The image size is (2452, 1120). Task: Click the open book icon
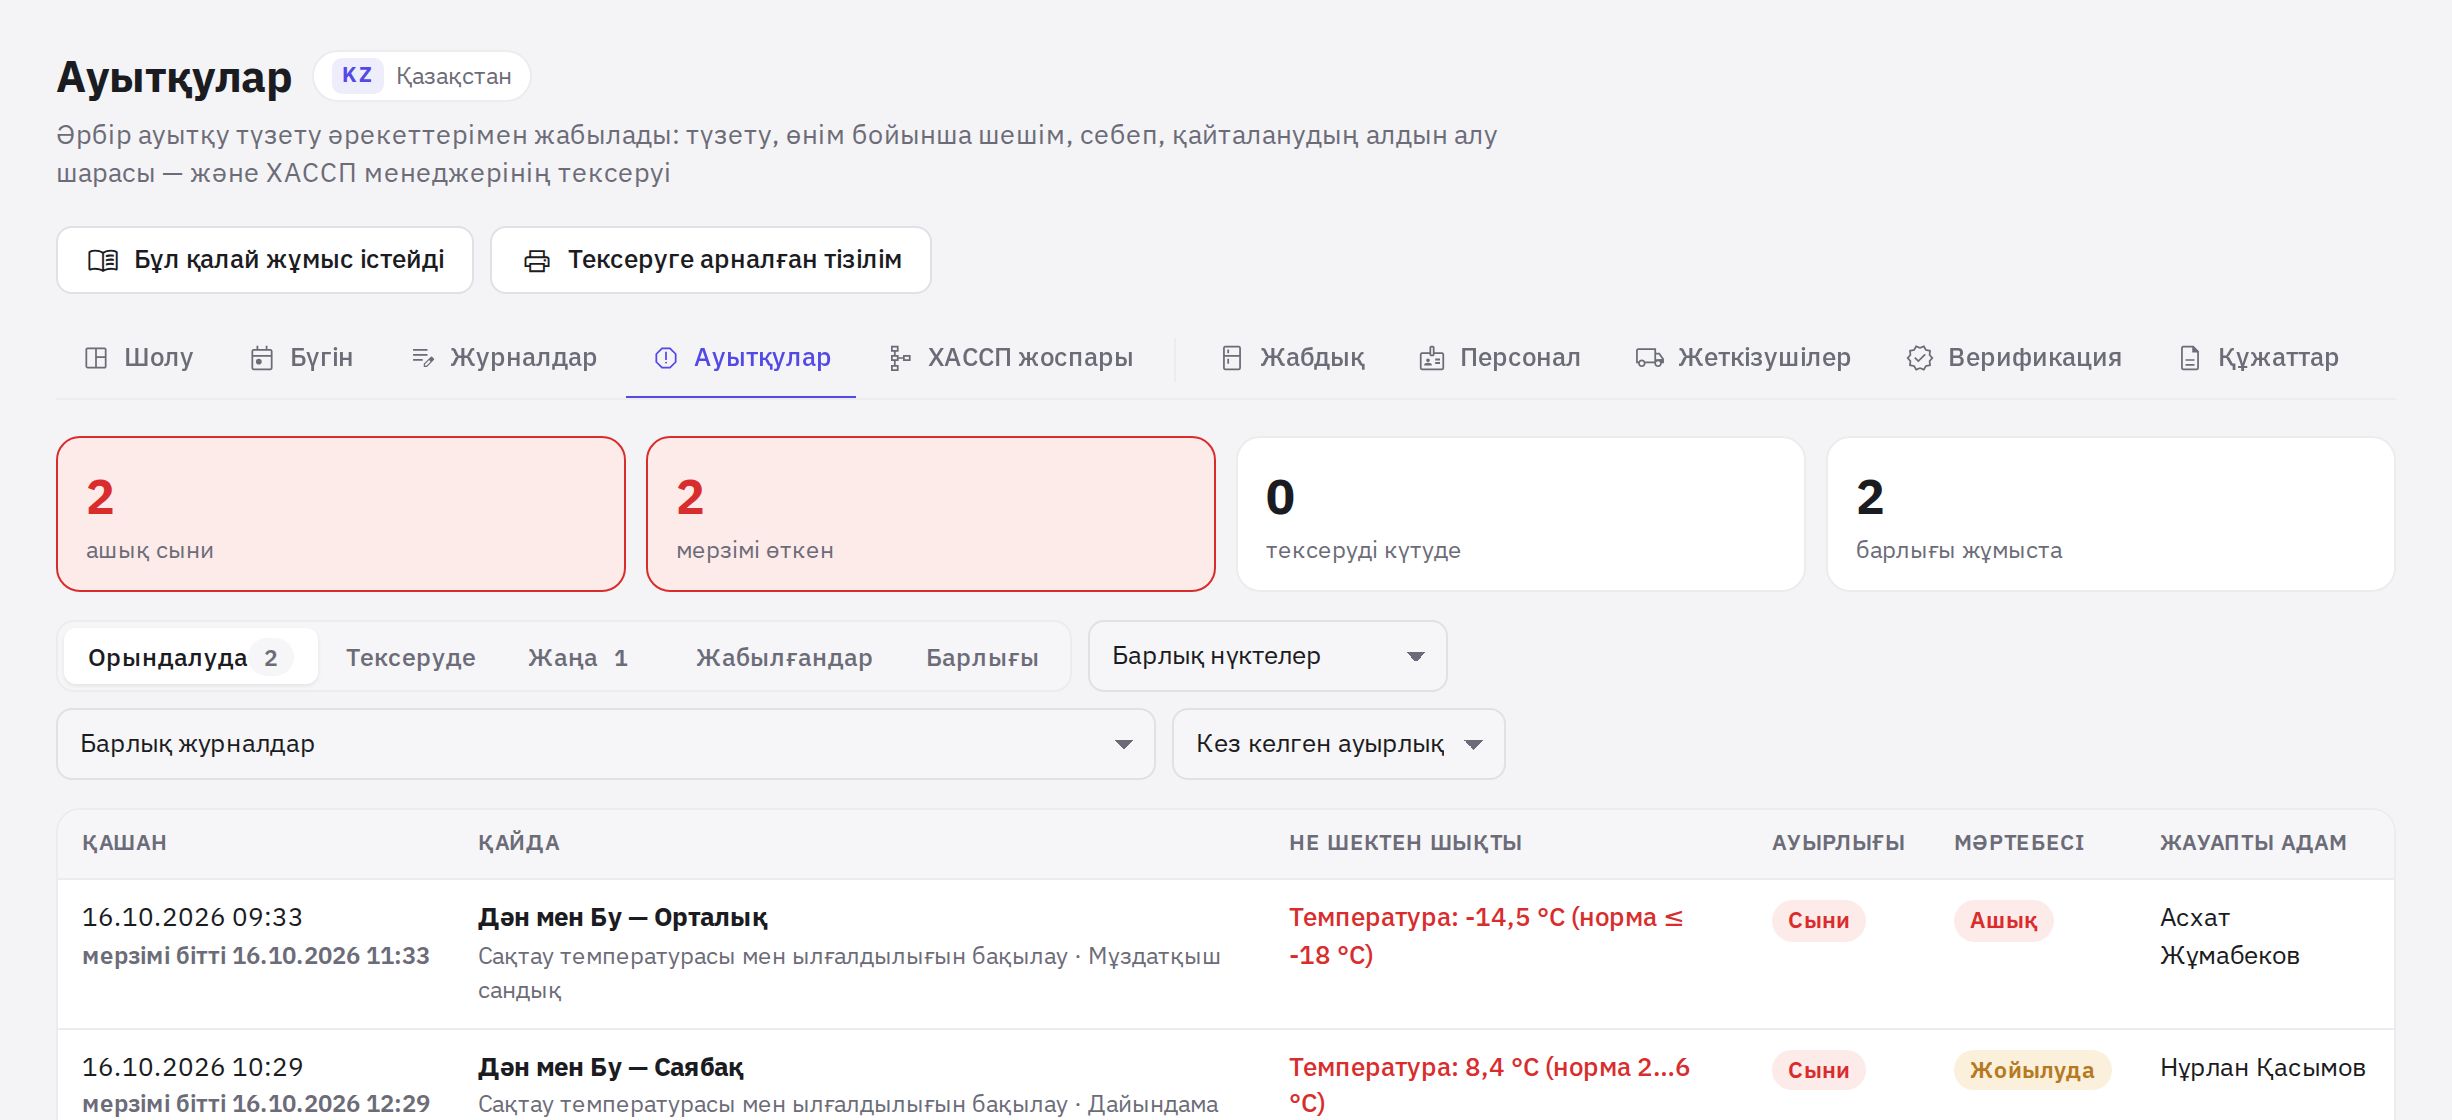coord(103,261)
